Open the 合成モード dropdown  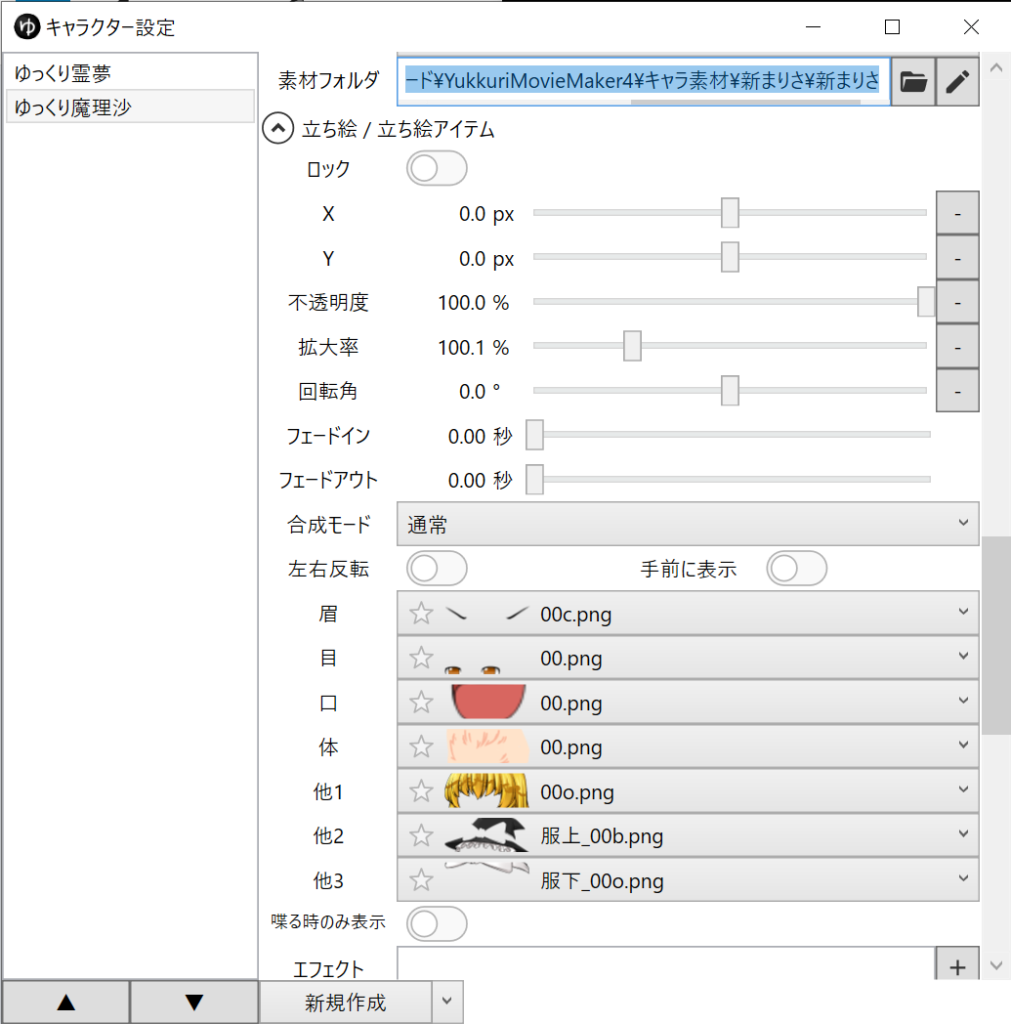point(688,524)
